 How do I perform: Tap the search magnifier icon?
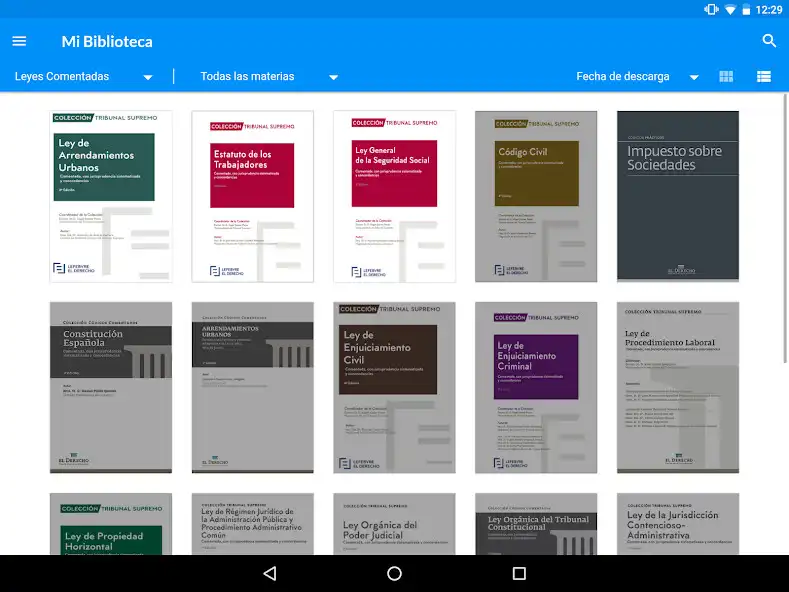[769, 41]
